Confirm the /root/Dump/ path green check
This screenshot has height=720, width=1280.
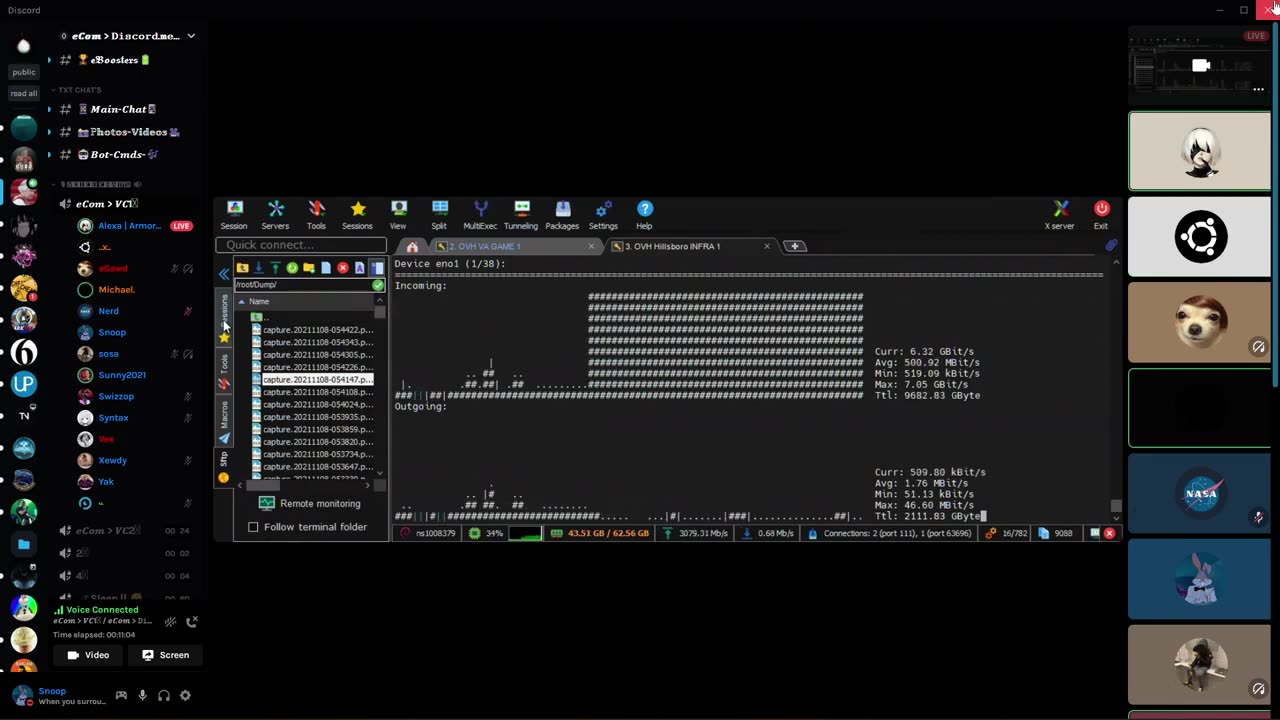click(378, 285)
